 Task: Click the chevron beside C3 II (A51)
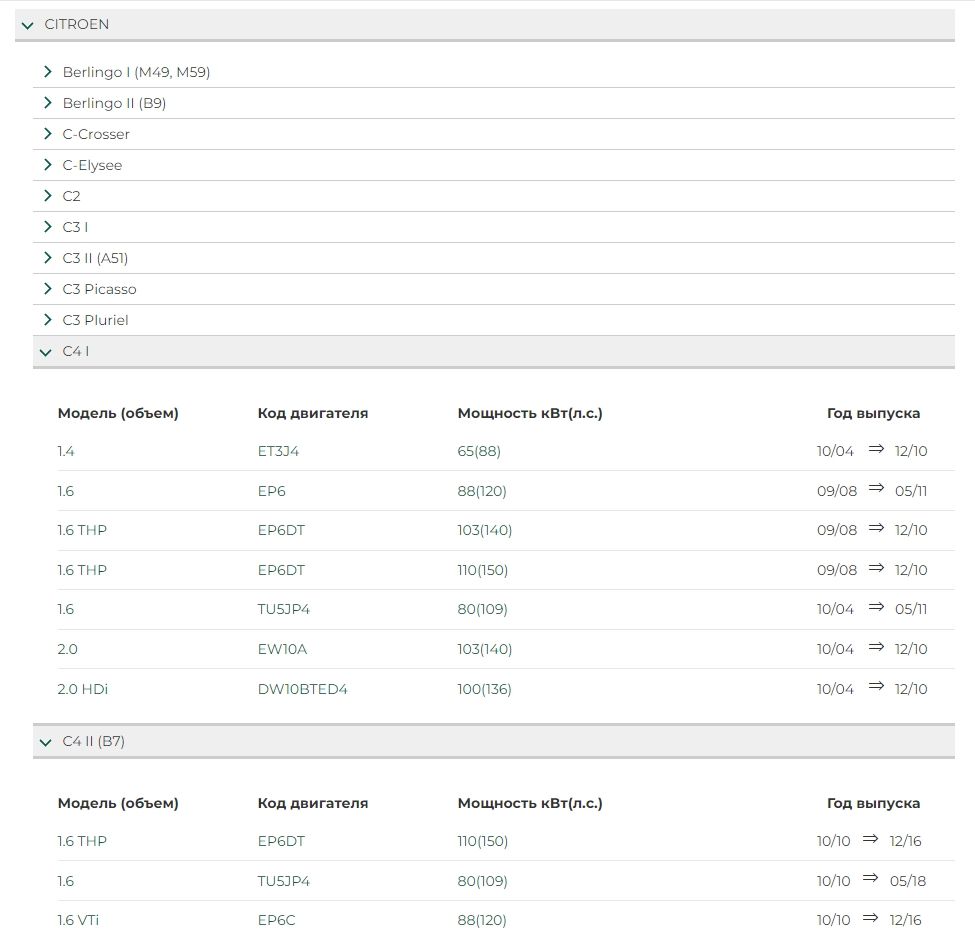(47, 258)
